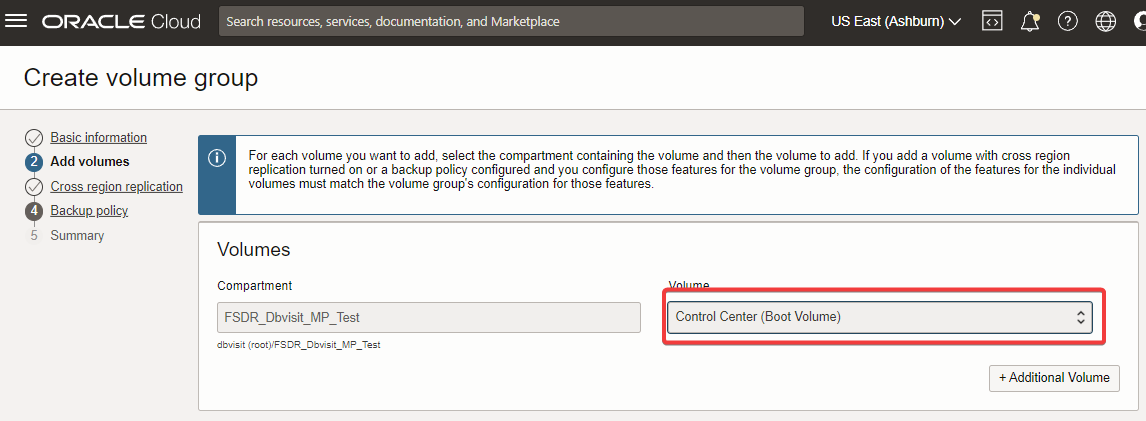
Task: Open the hamburger navigation menu
Action: [16, 21]
